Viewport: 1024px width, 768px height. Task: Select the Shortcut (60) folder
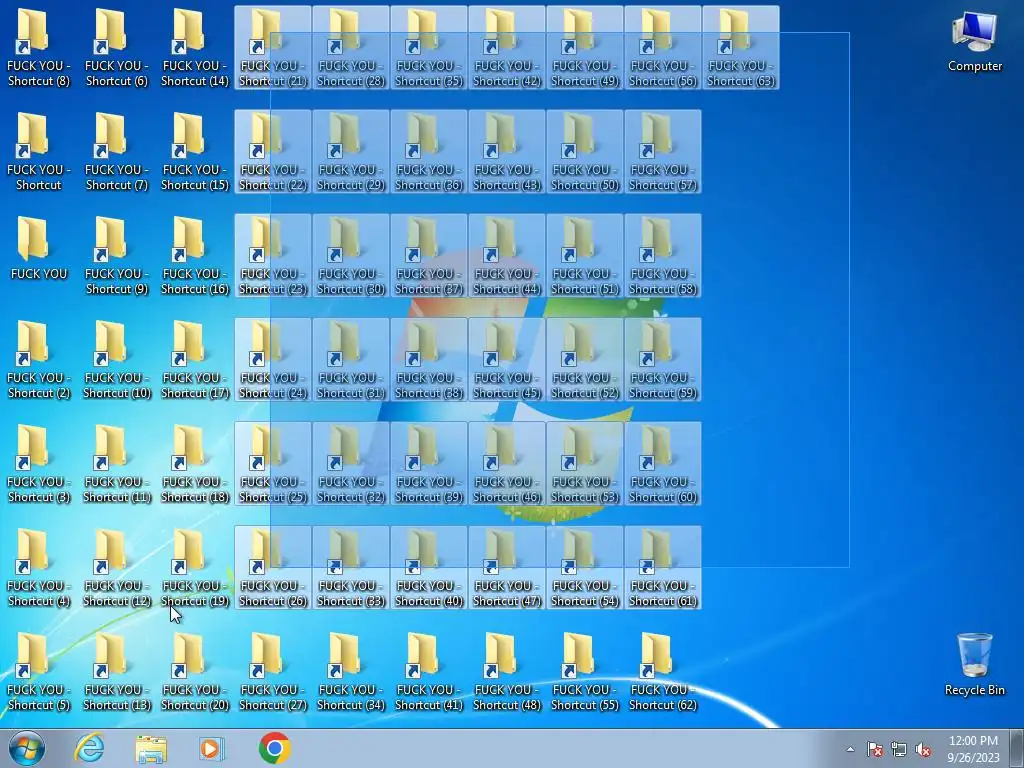pyautogui.click(x=663, y=464)
